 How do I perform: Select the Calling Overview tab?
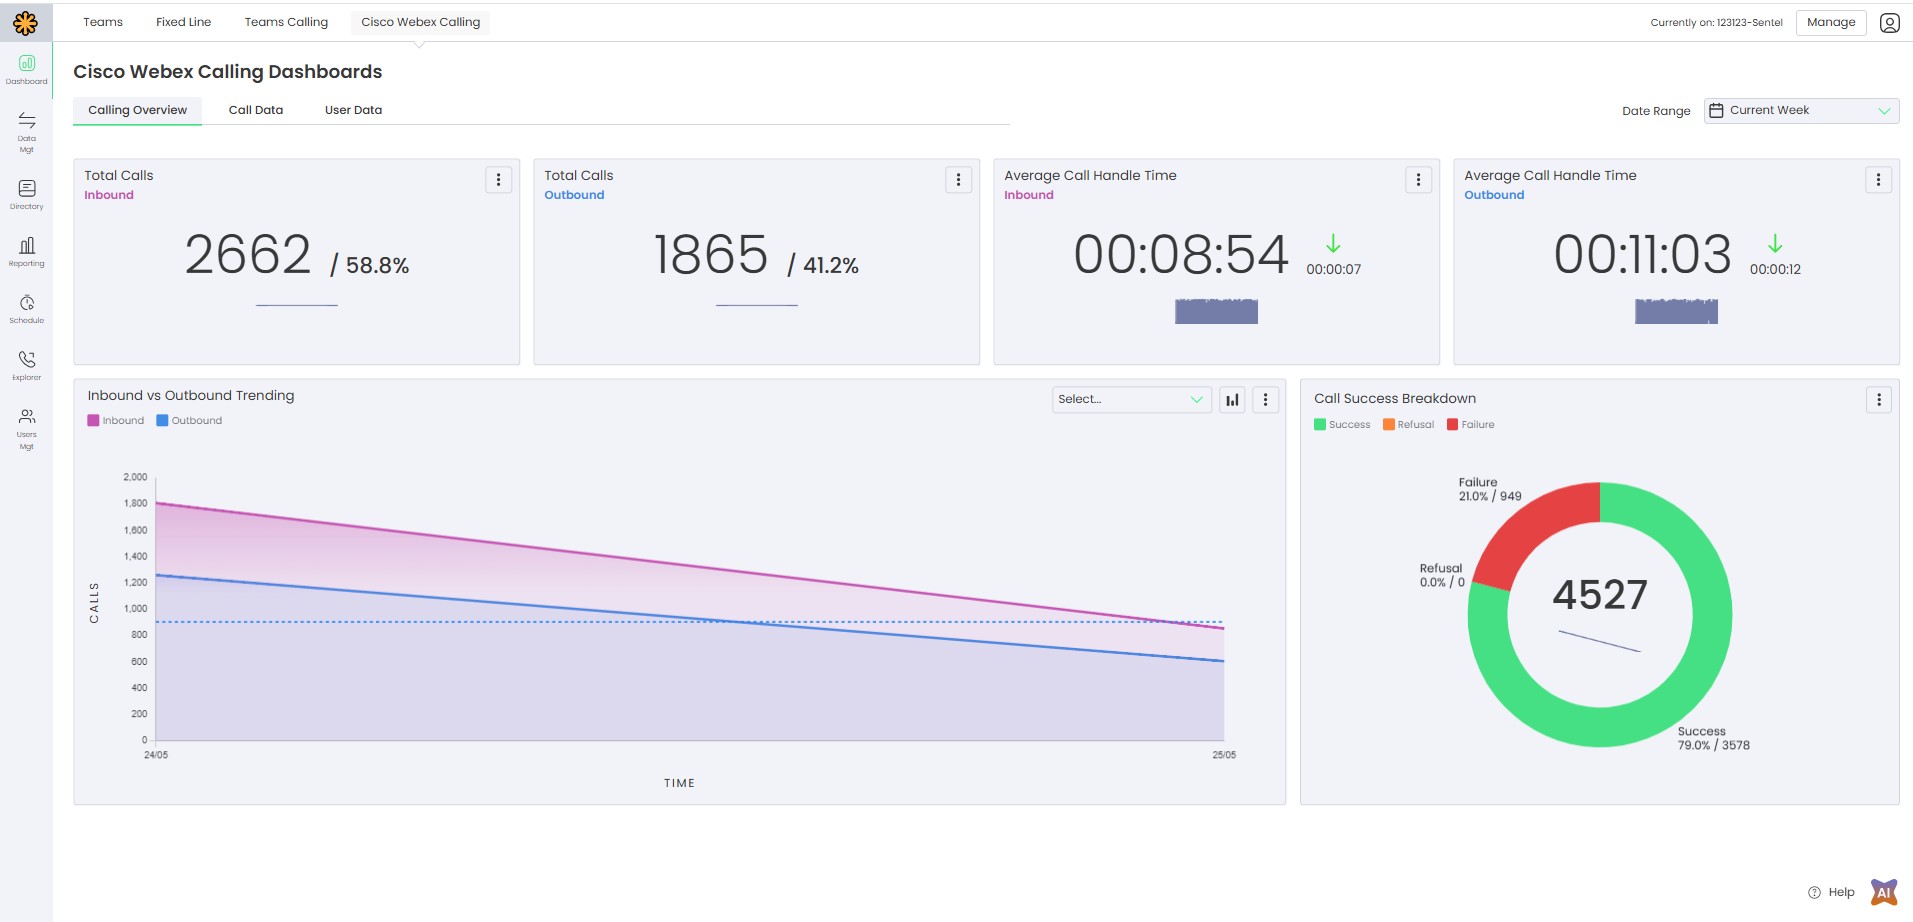click(x=138, y=110)
